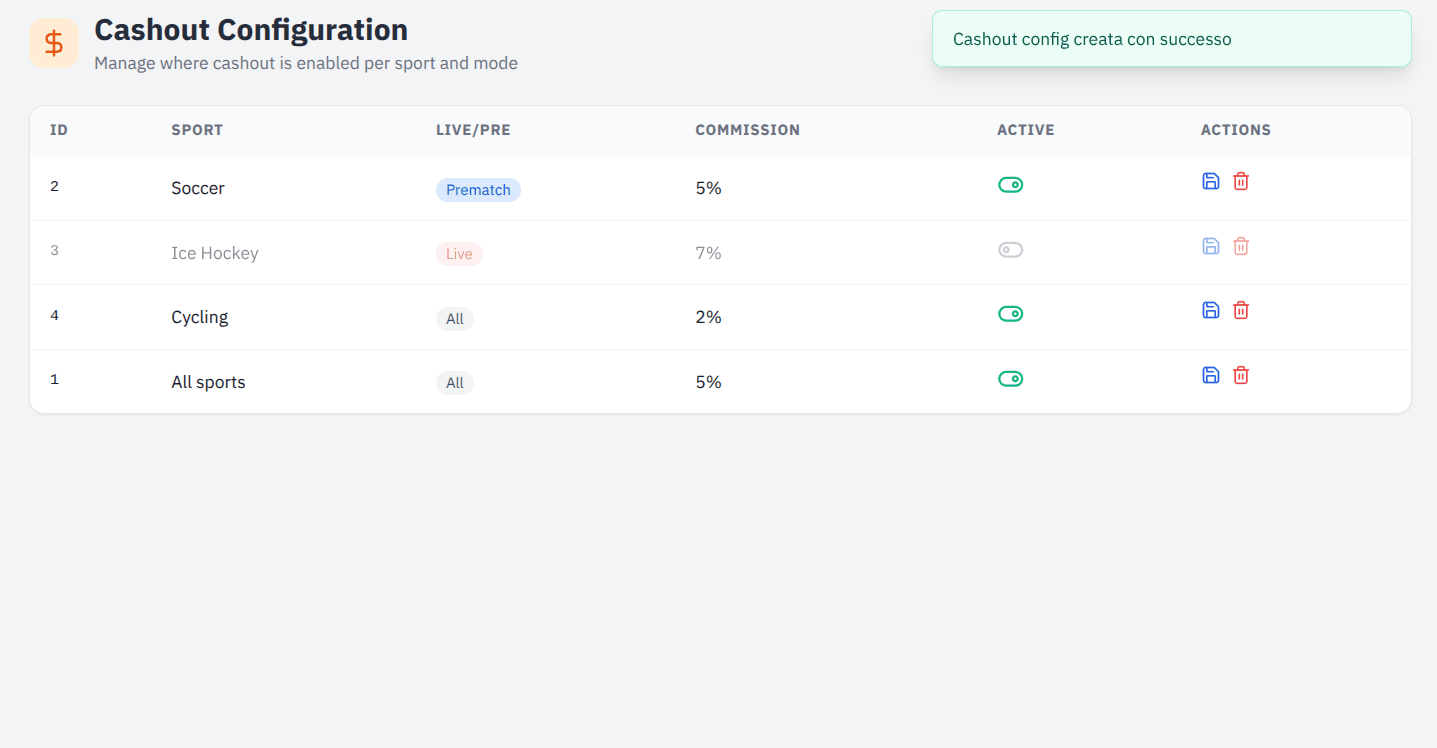
Task: Click the Live badge for Ice Hockey
Action: pyautogui.click(x=459, y=254)
